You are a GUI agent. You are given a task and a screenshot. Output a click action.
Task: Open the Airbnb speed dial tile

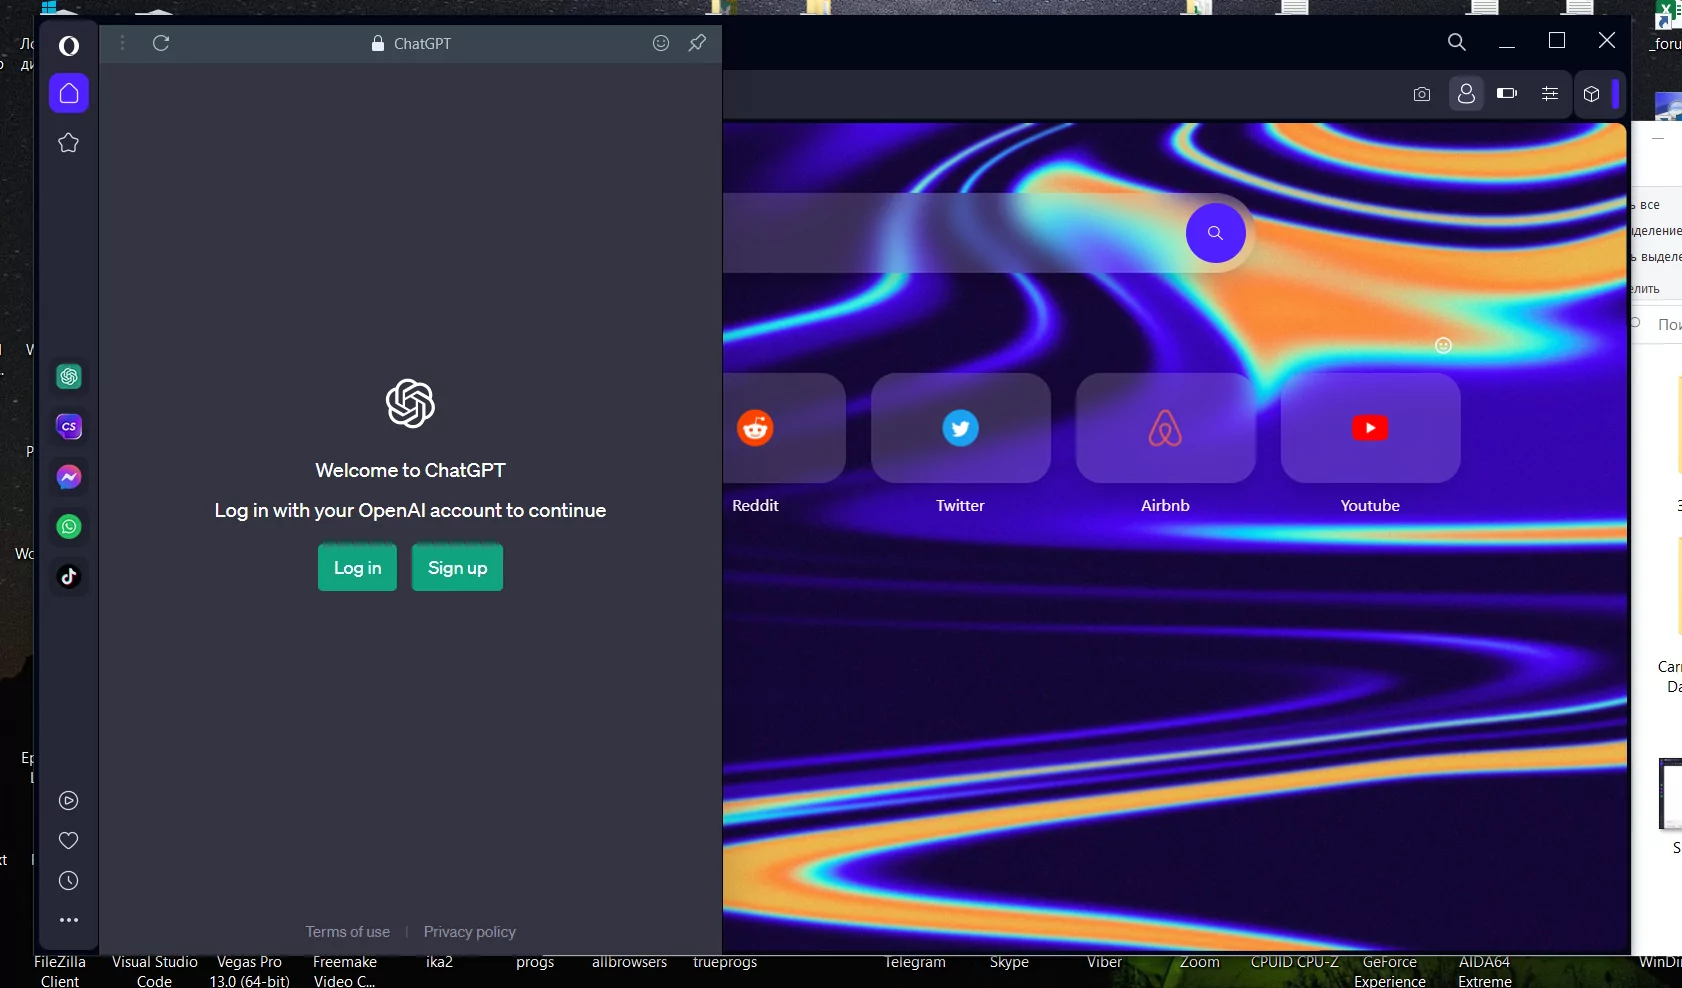[x=1165, y=428]
